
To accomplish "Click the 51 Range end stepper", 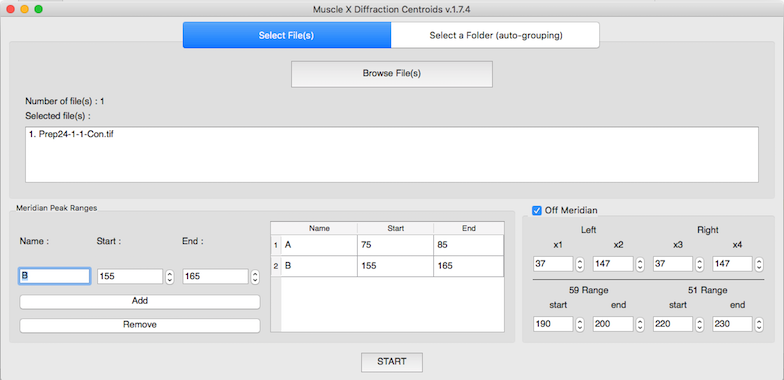I will (x=759, y=324).
